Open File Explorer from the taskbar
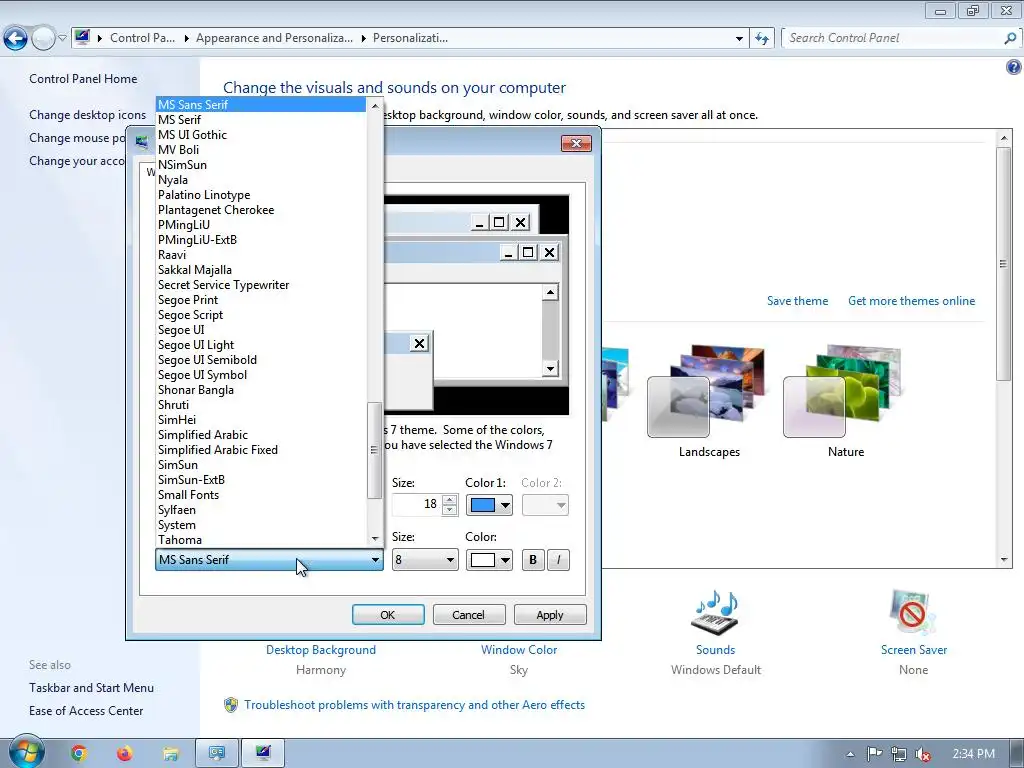Screen dimensions: 1024x768 pyautogui.click(x=170, y=754)
